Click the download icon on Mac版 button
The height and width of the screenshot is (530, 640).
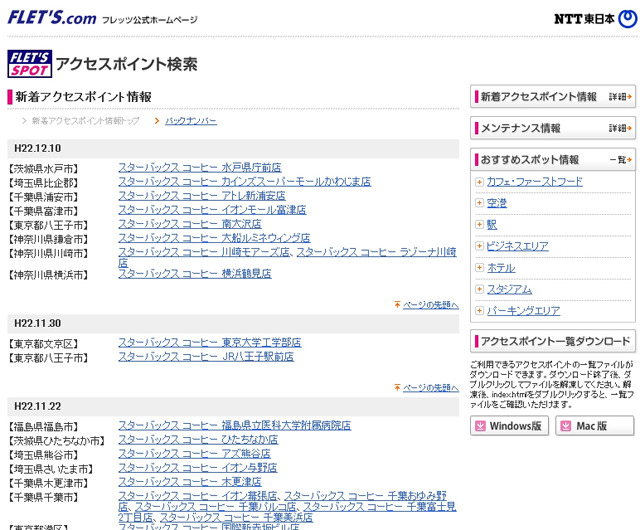click(x=566, y=426)
